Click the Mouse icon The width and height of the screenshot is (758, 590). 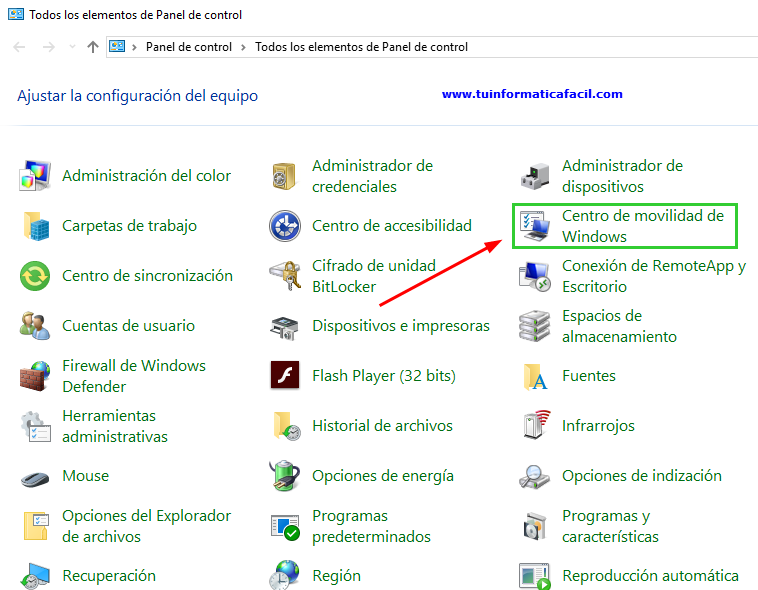pyautogui.click(x=35, y=479)
